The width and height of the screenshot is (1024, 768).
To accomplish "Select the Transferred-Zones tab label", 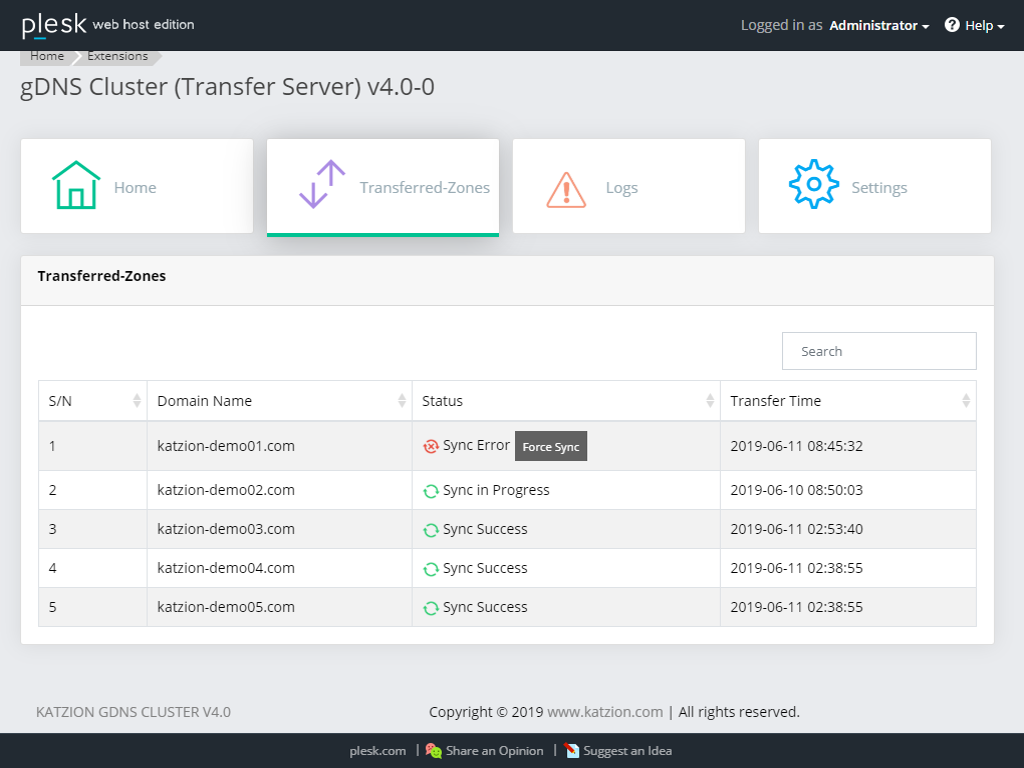I will click(424, 187).
